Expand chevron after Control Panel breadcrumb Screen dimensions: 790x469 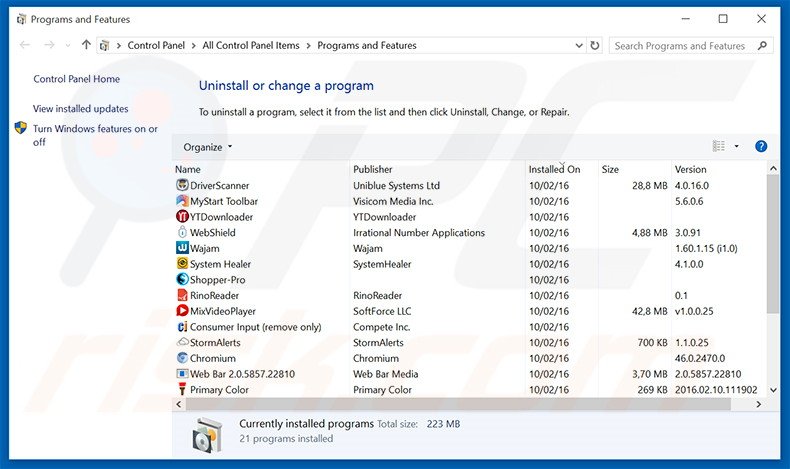coord(193,45)
